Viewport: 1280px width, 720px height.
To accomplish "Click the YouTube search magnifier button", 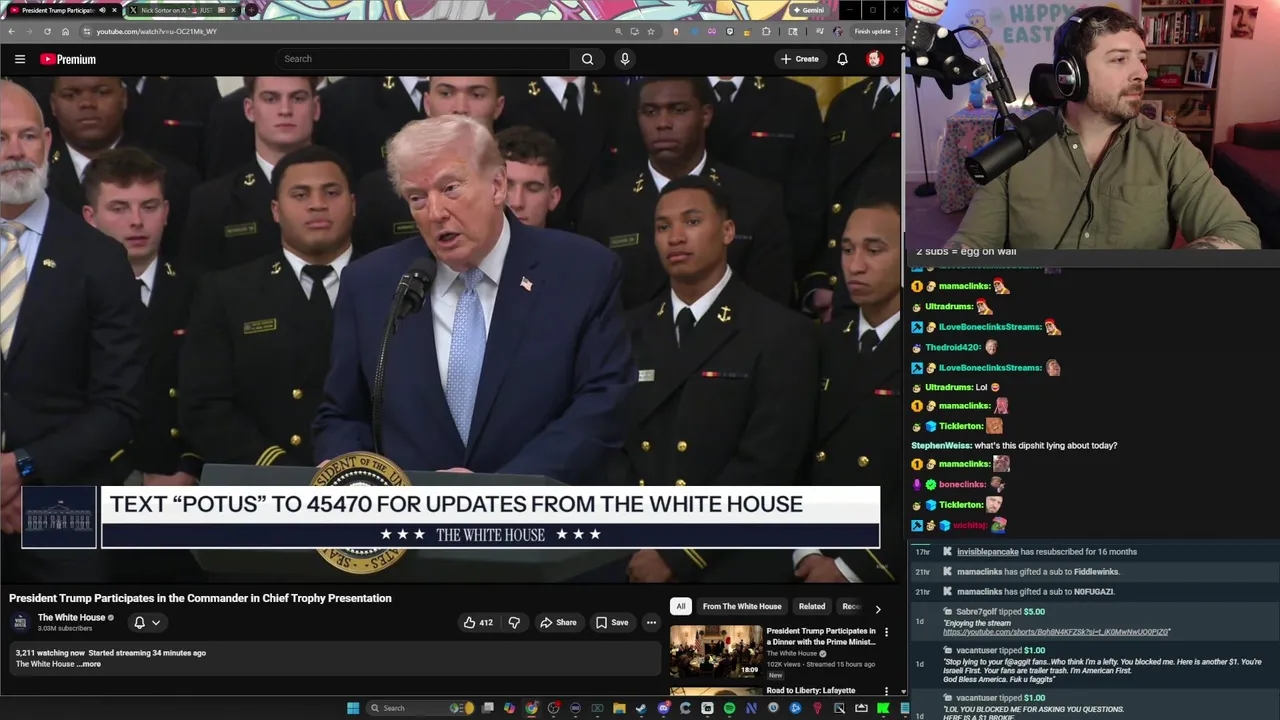I will coord(587,59).
